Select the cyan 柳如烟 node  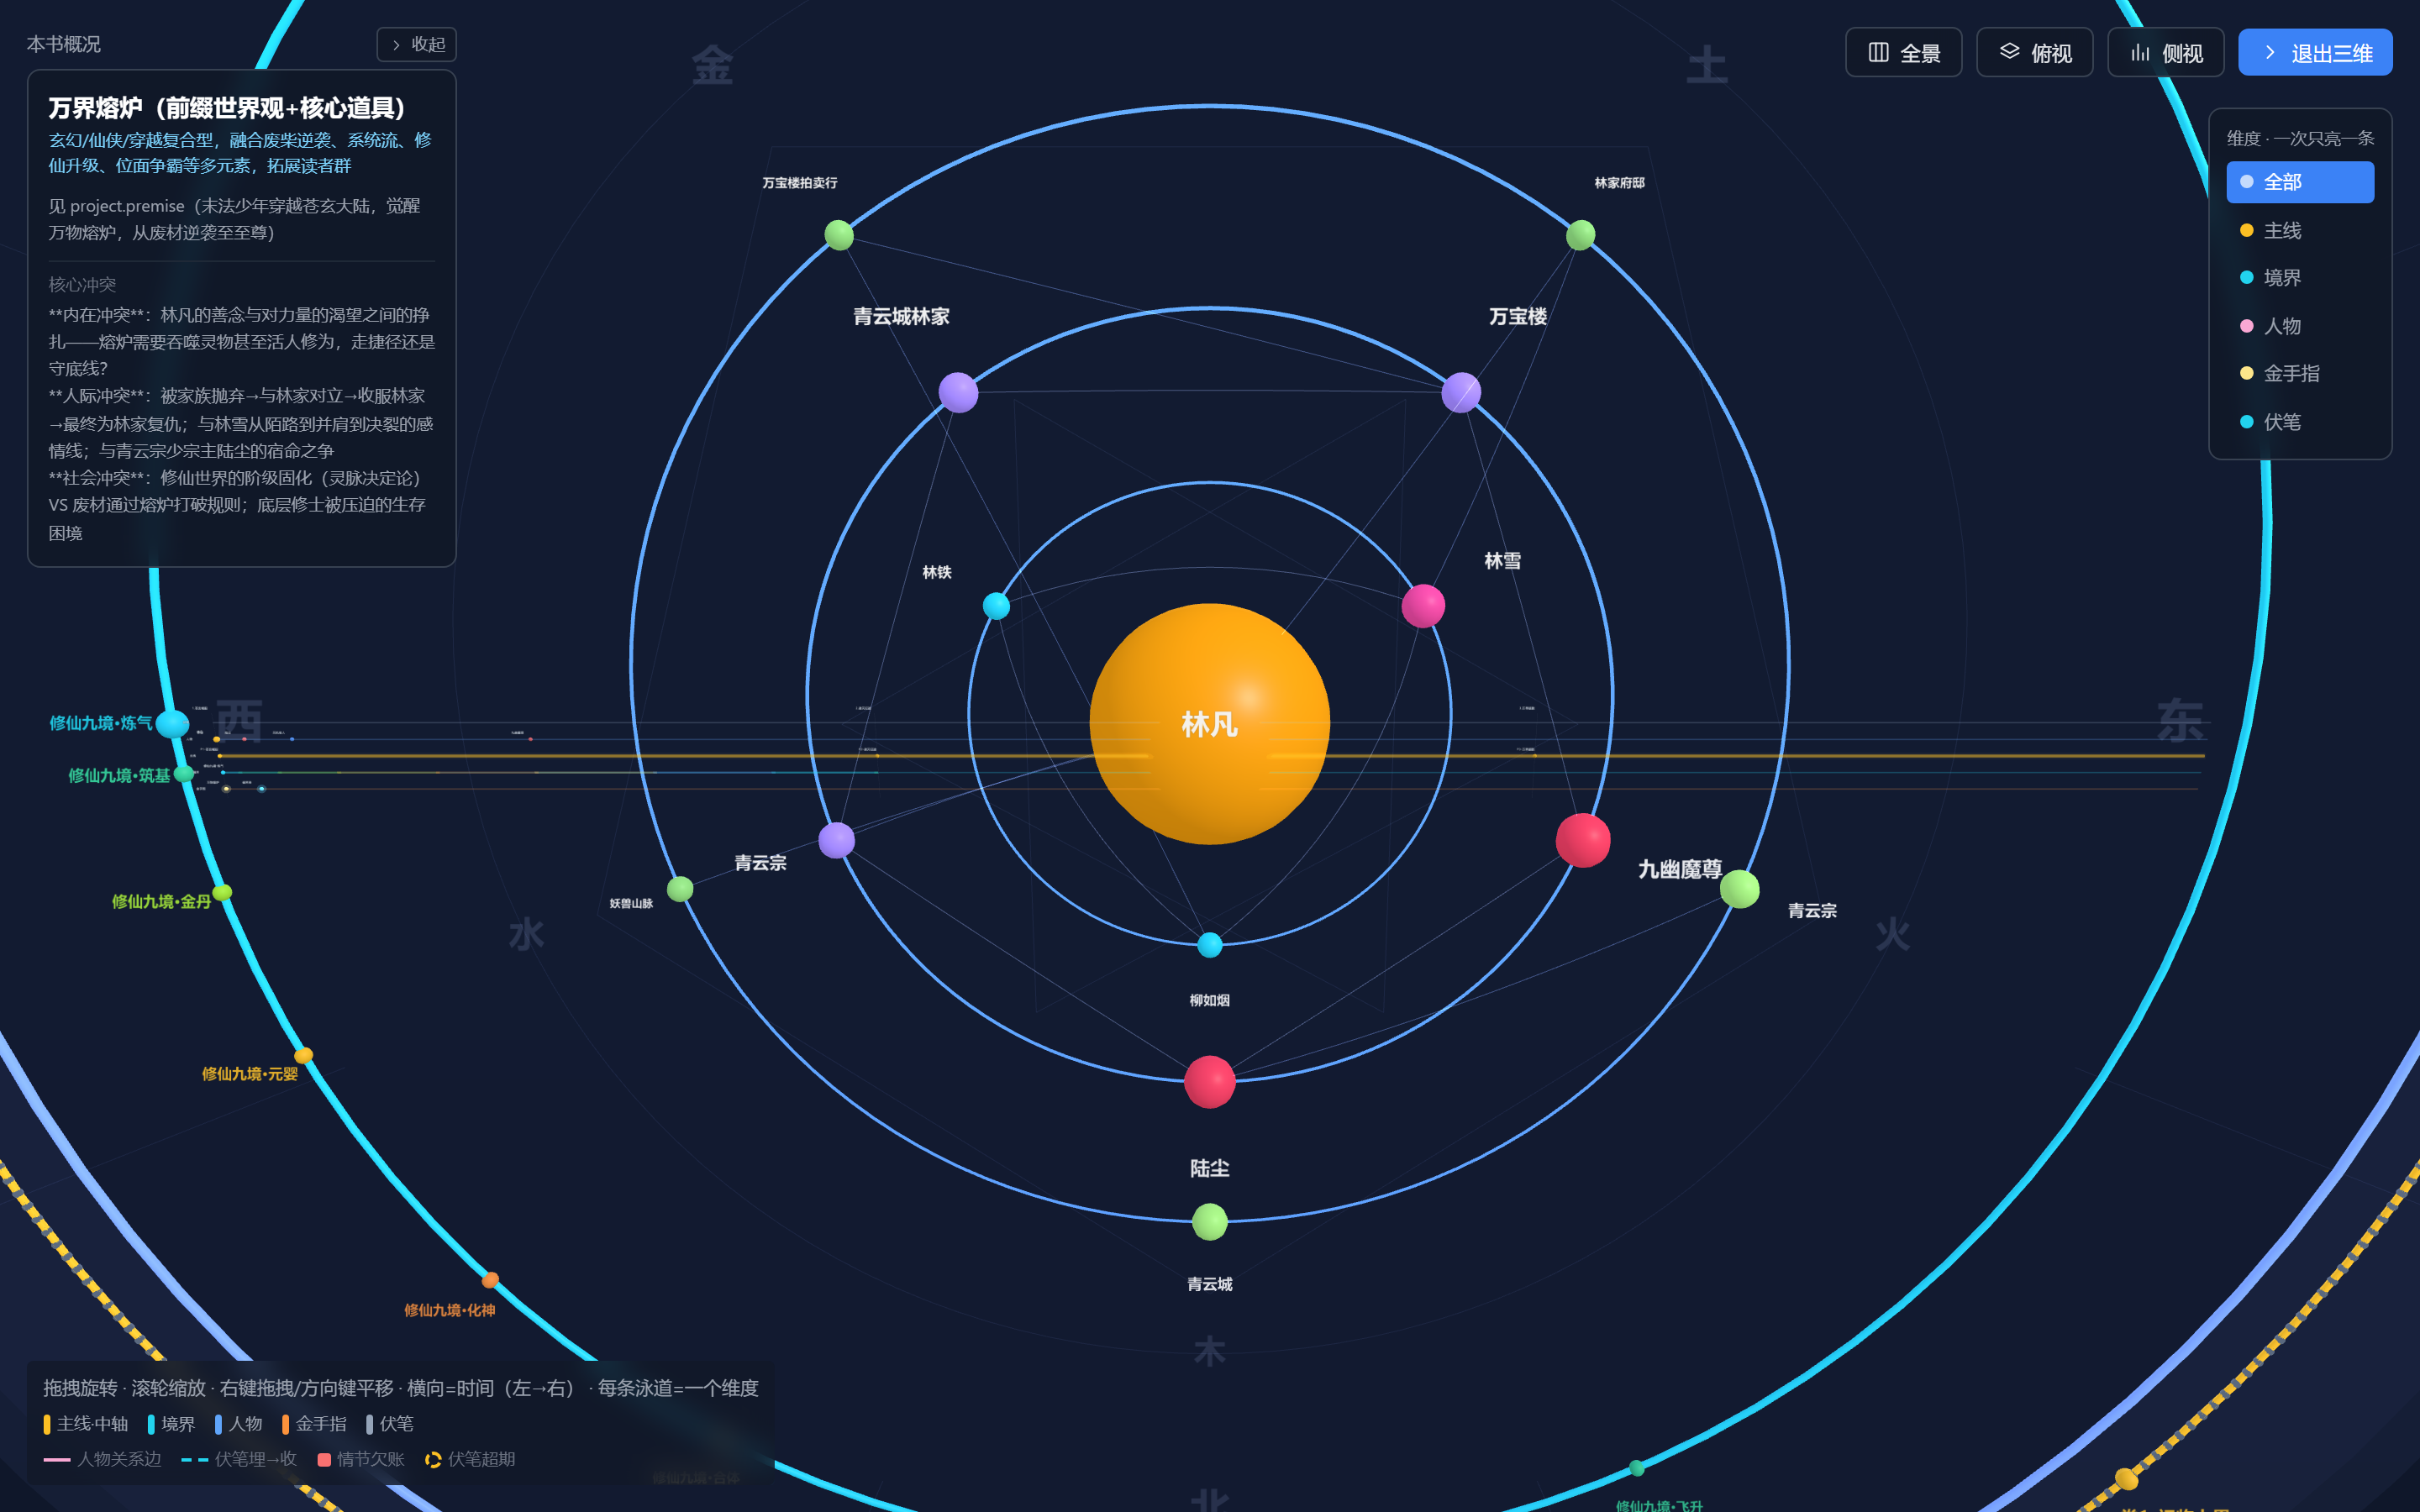(x=1210, y=944)
